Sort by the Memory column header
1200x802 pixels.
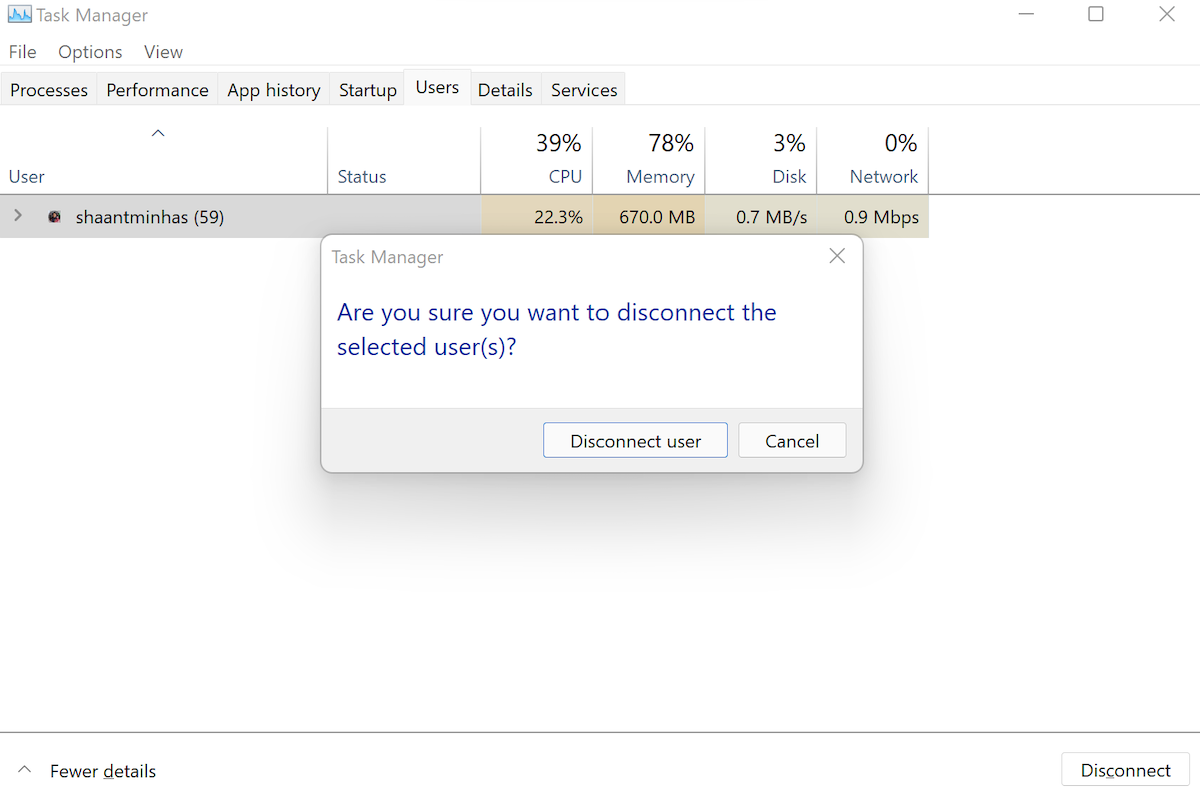click(649, 160)
